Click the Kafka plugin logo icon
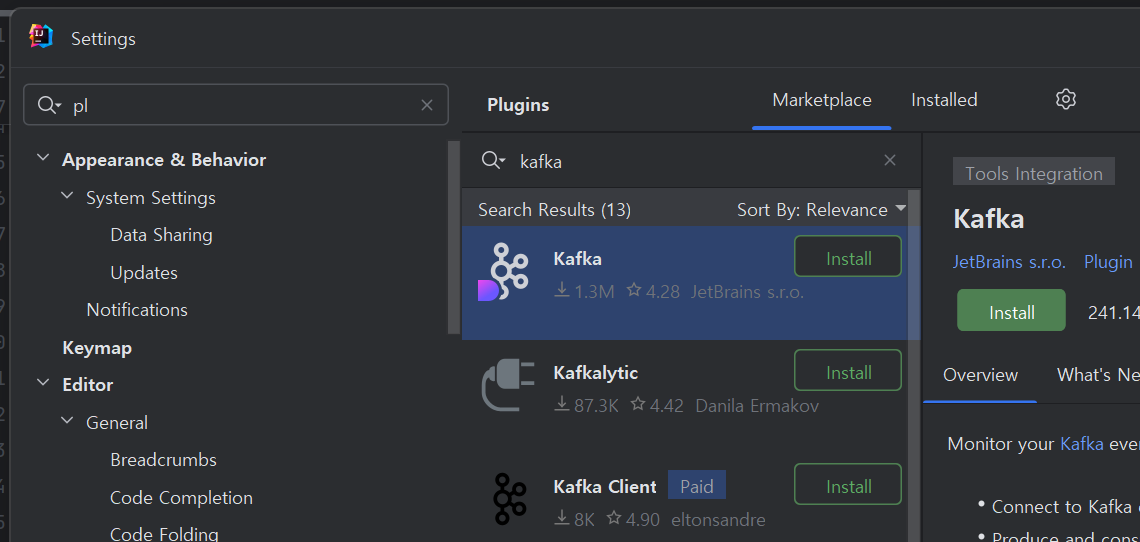 point(504,273)
